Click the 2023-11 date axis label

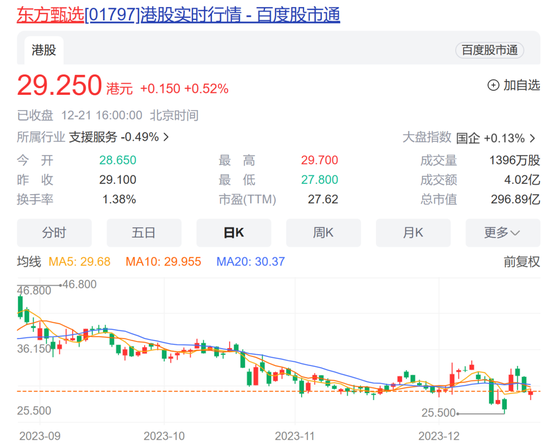295,436
